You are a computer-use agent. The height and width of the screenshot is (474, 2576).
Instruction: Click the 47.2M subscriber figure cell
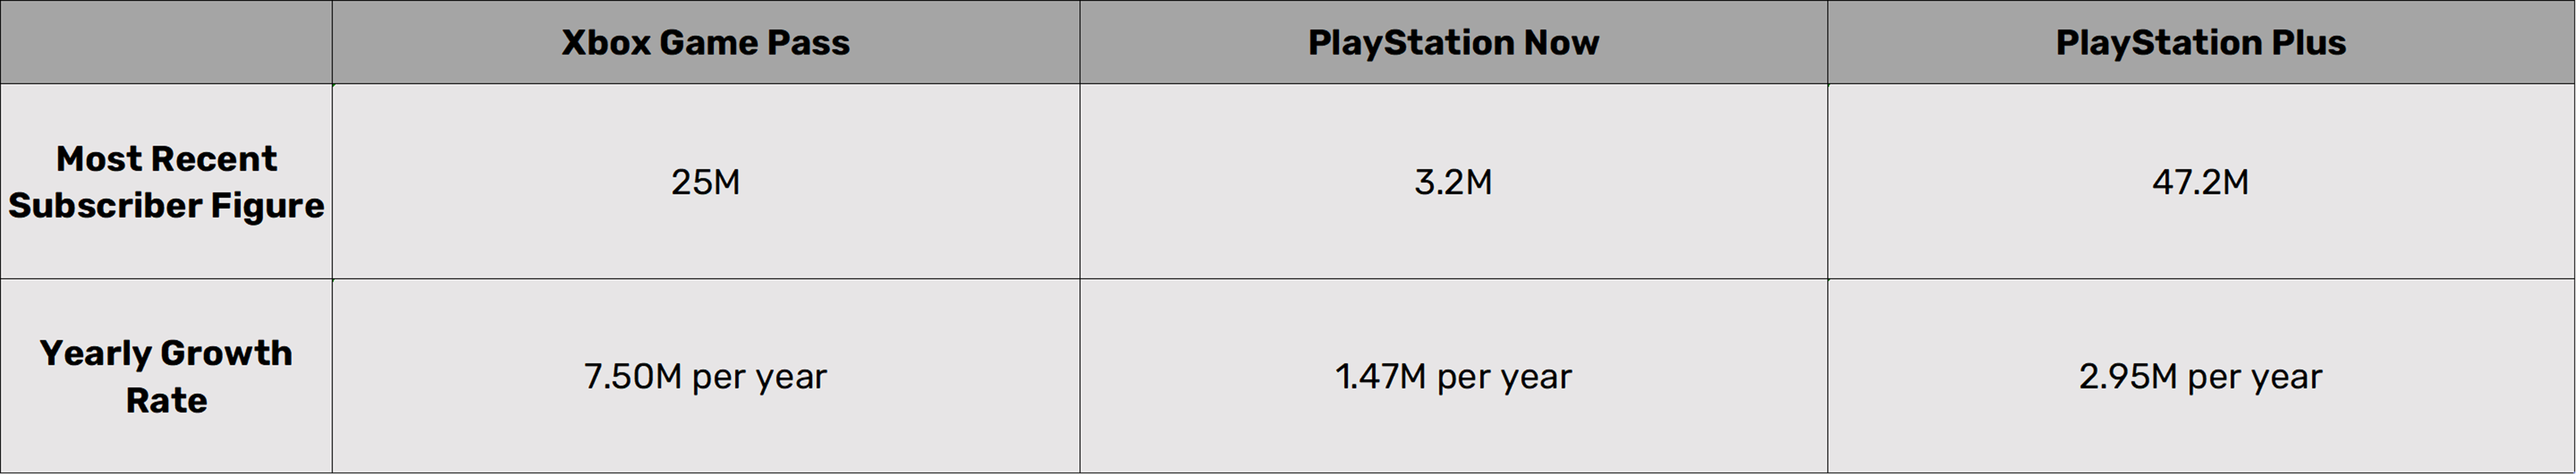tap(2200, 182)
